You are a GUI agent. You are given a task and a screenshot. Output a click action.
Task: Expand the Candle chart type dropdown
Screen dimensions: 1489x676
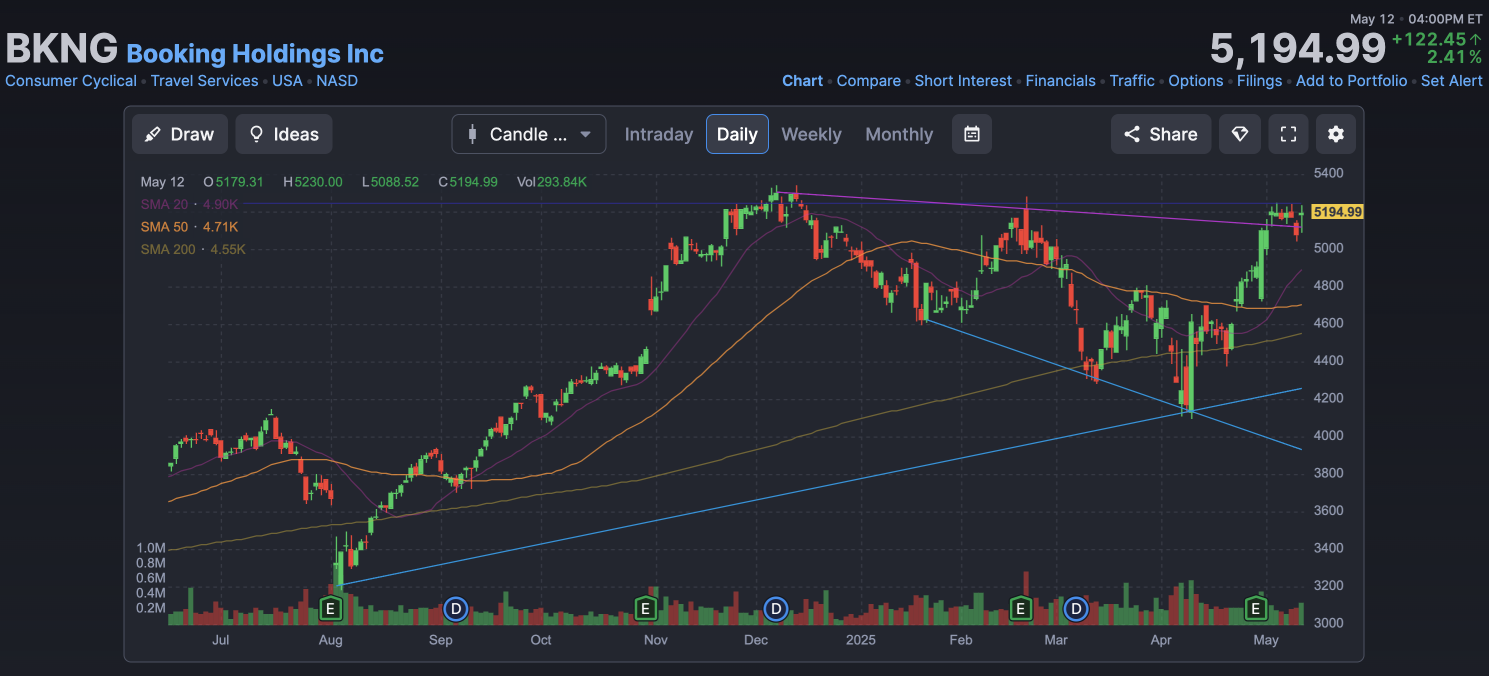529,134
